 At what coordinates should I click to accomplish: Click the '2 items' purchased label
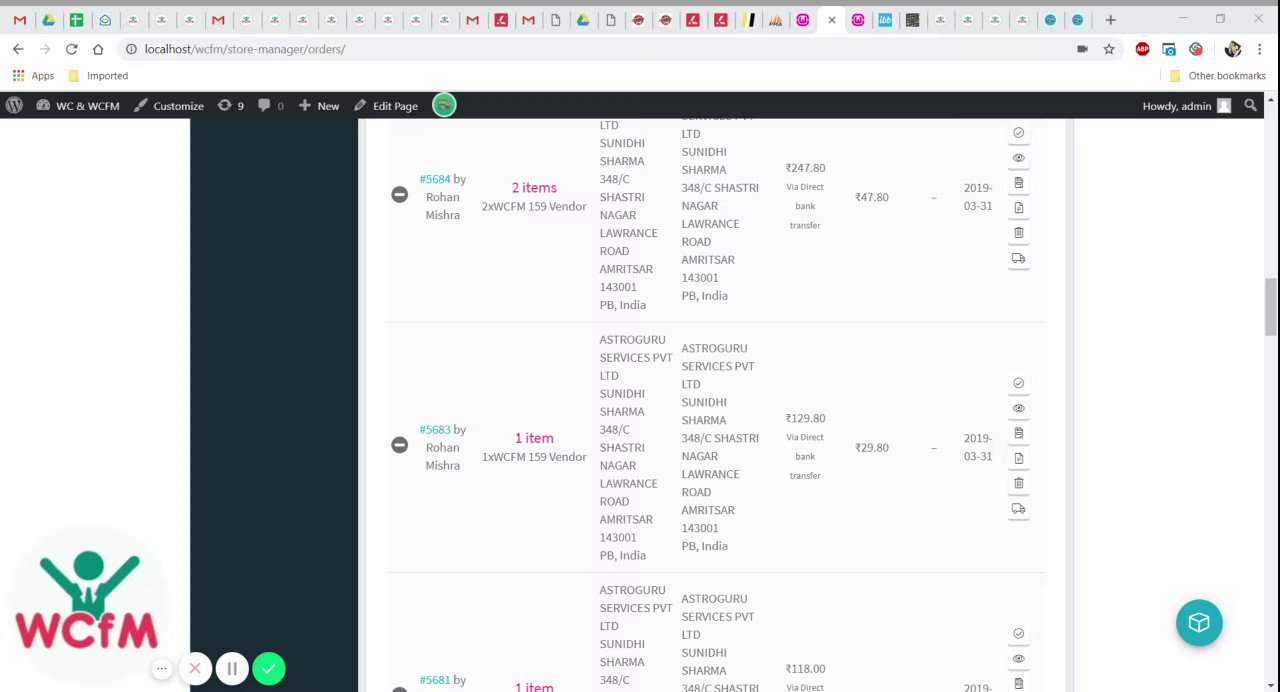(x=534, y=187)
